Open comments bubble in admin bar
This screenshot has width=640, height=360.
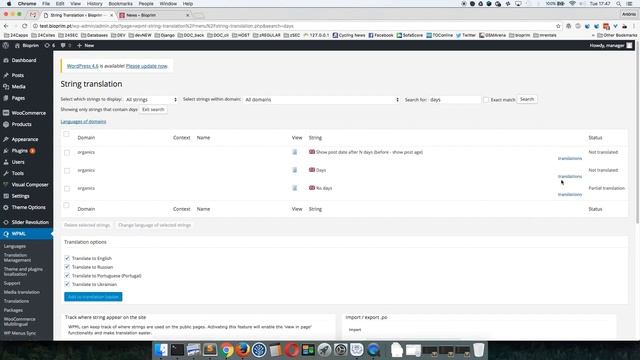(x=65, y=45)
